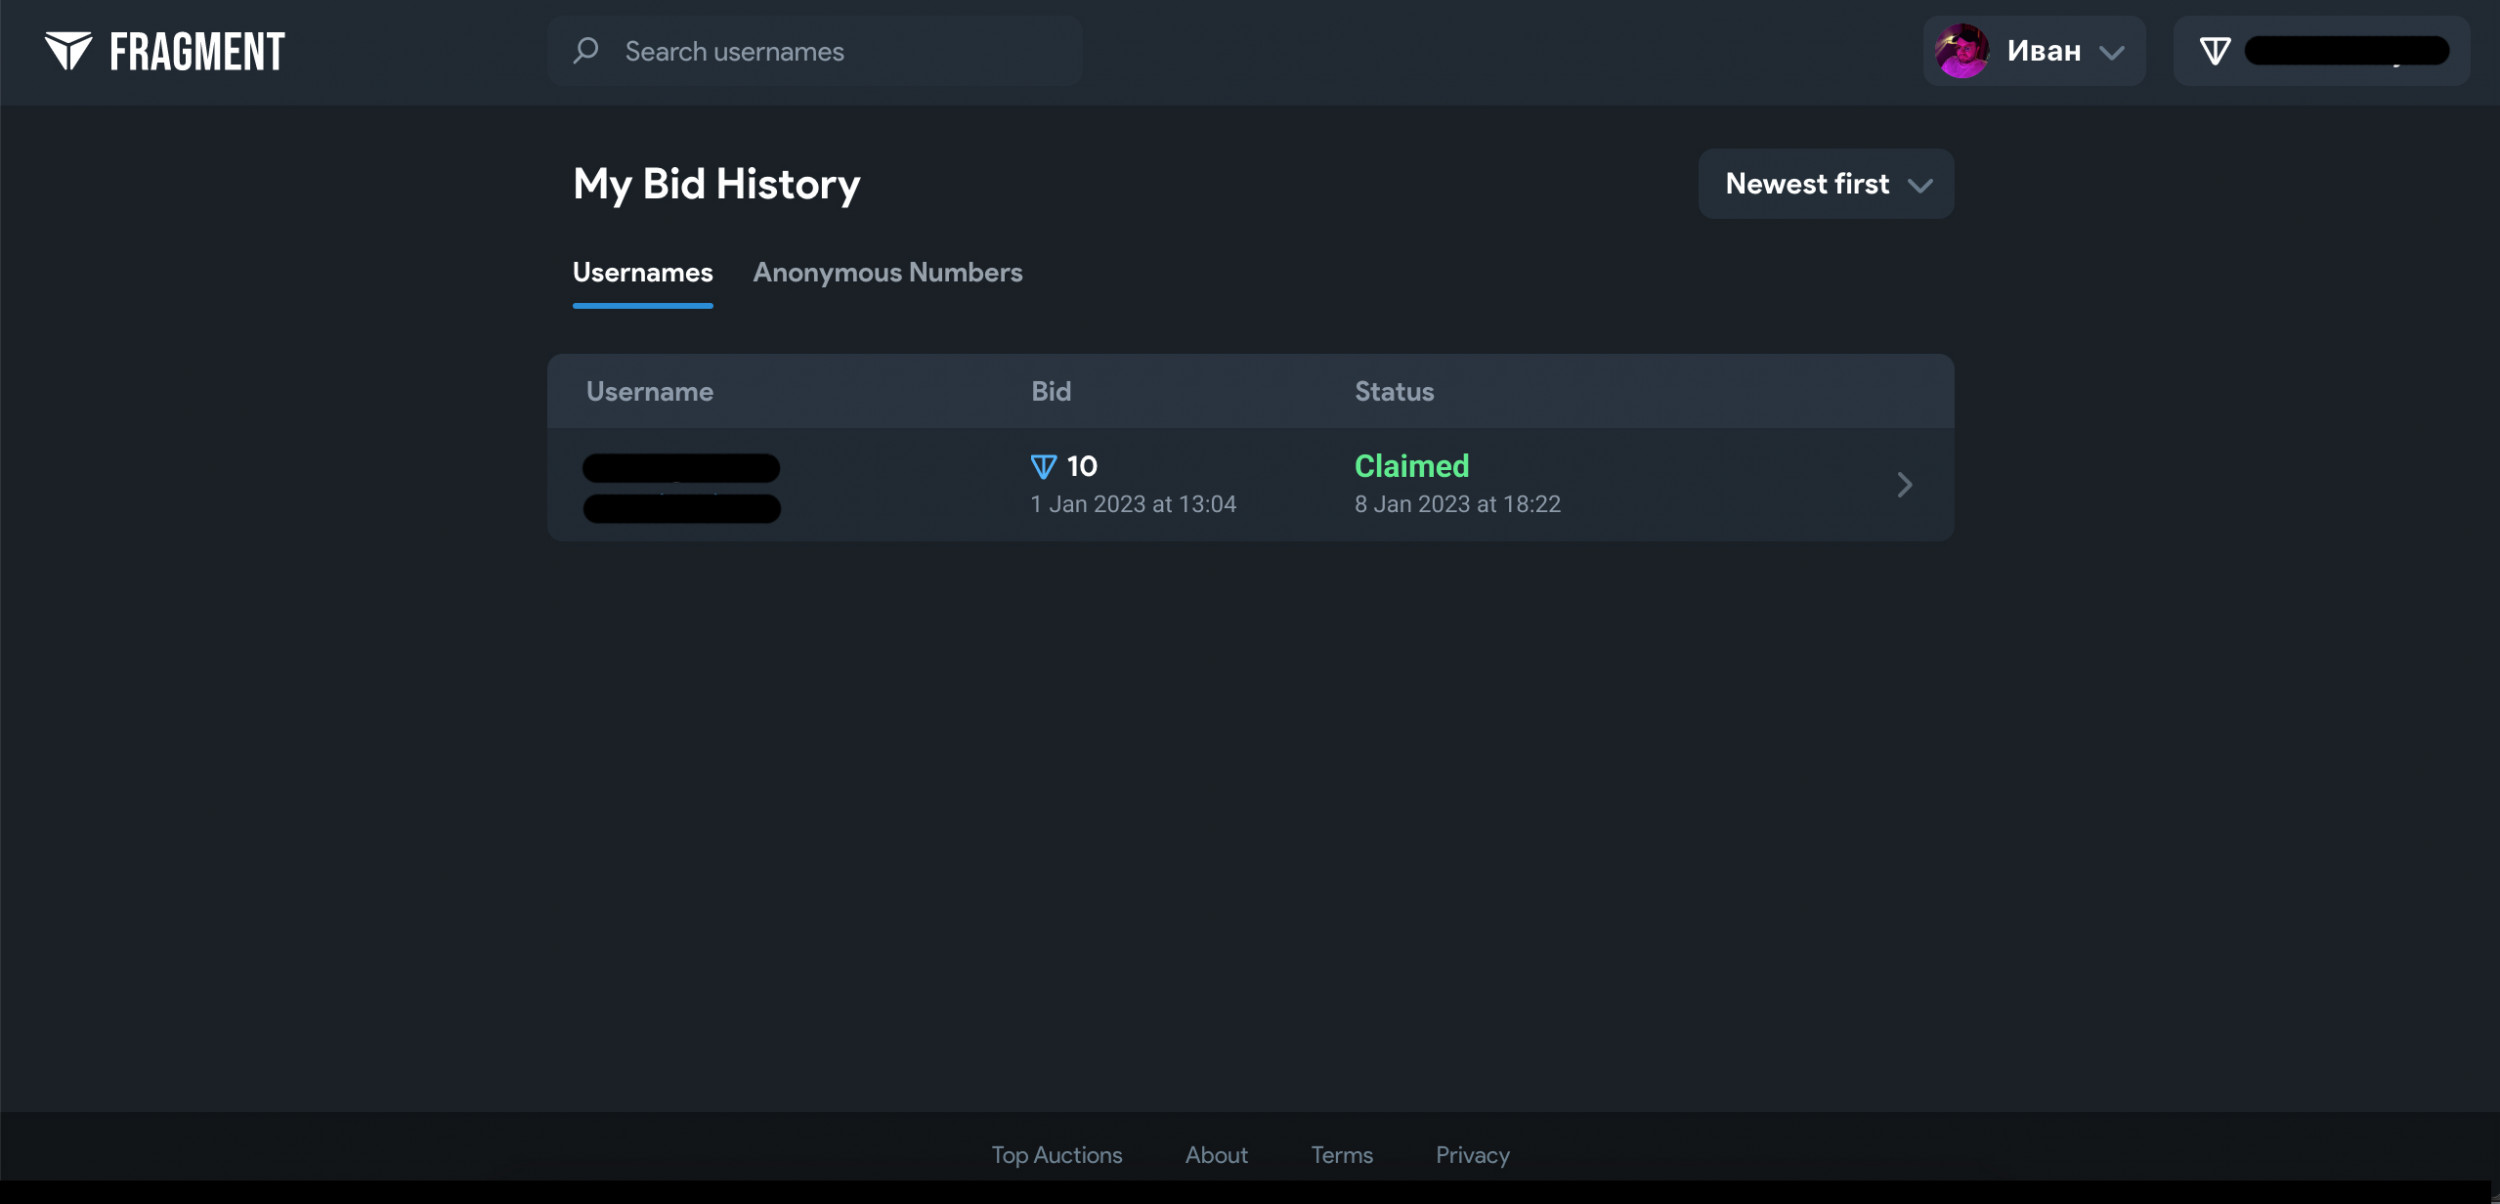This screenshot has height=1204, width=2500.
Task: Expand the Иван account menu arrow
Action: click(2112, 52)
